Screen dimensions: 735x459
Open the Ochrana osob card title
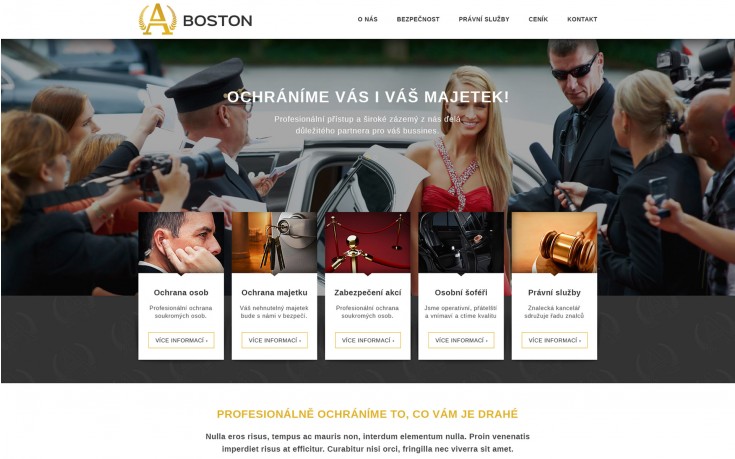(x=181, y=293)
